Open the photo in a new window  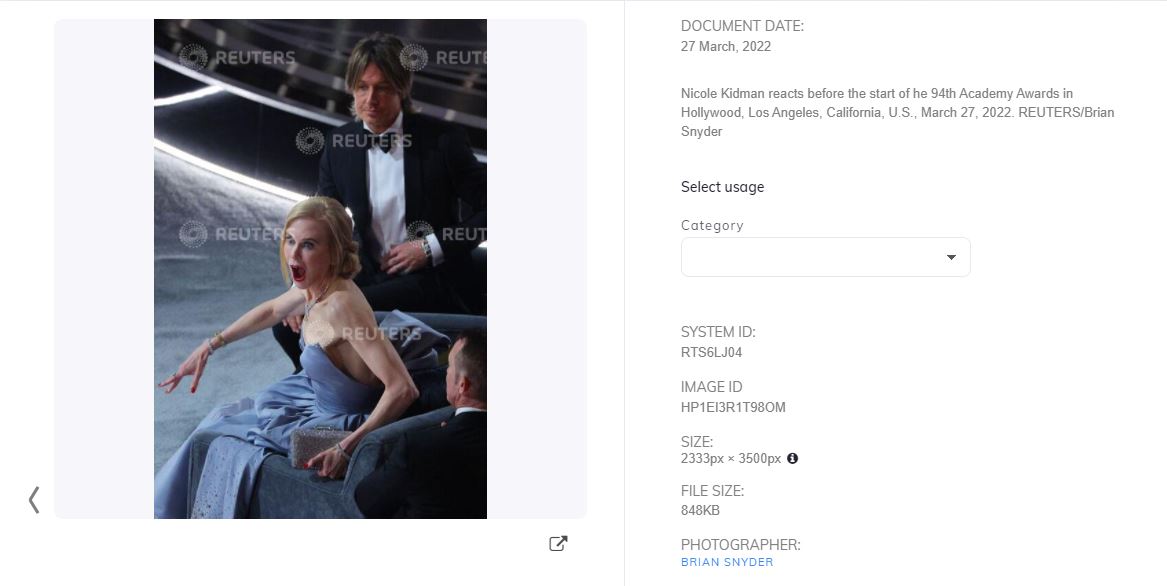click(558, 544)
